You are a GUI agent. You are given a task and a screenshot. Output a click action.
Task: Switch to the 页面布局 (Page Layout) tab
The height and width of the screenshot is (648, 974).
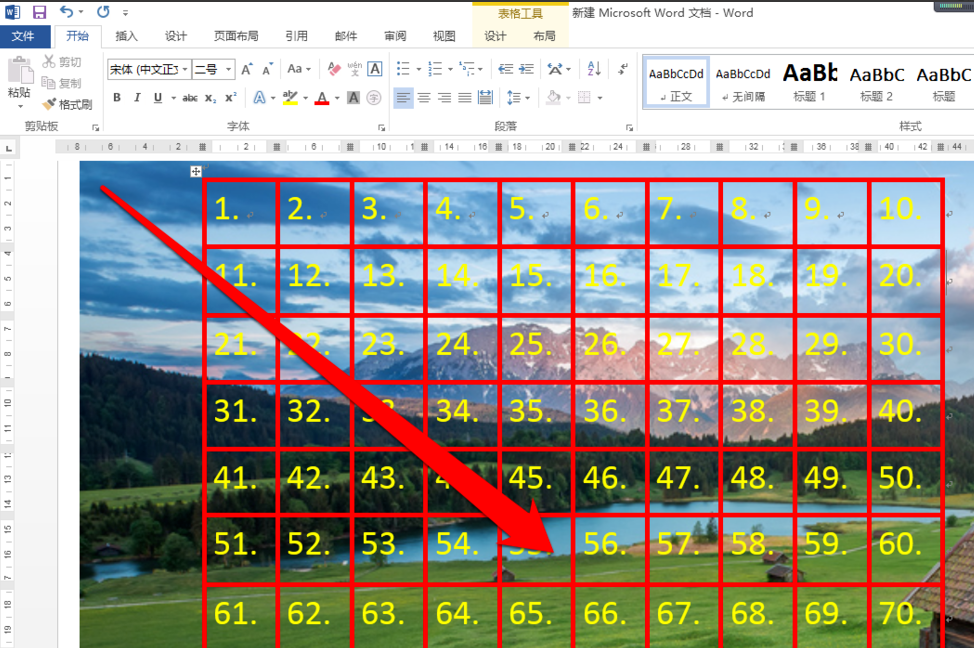coord(236,36)
